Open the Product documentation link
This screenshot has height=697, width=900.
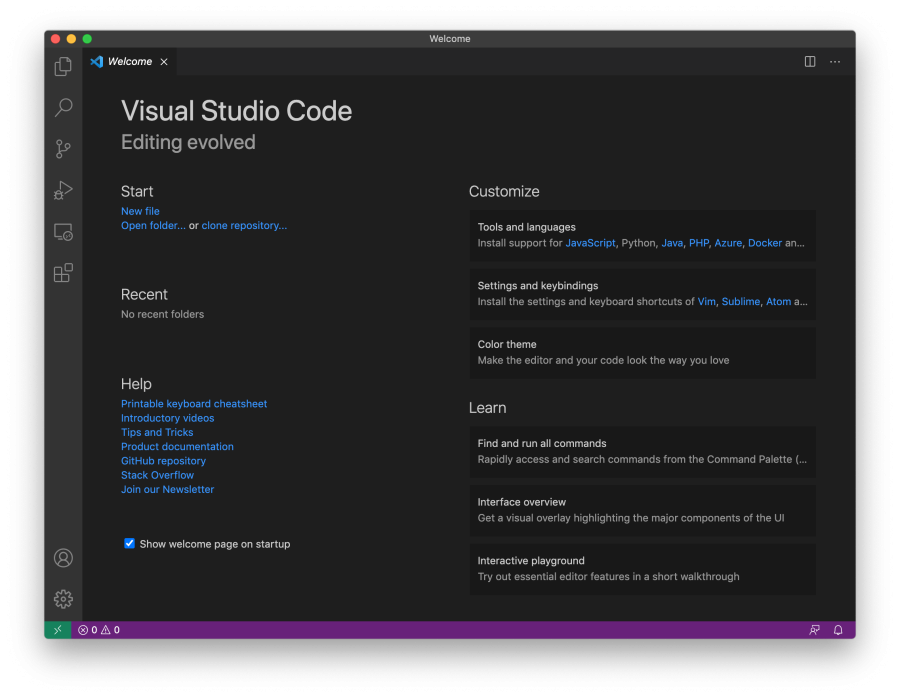coord(177,446)
